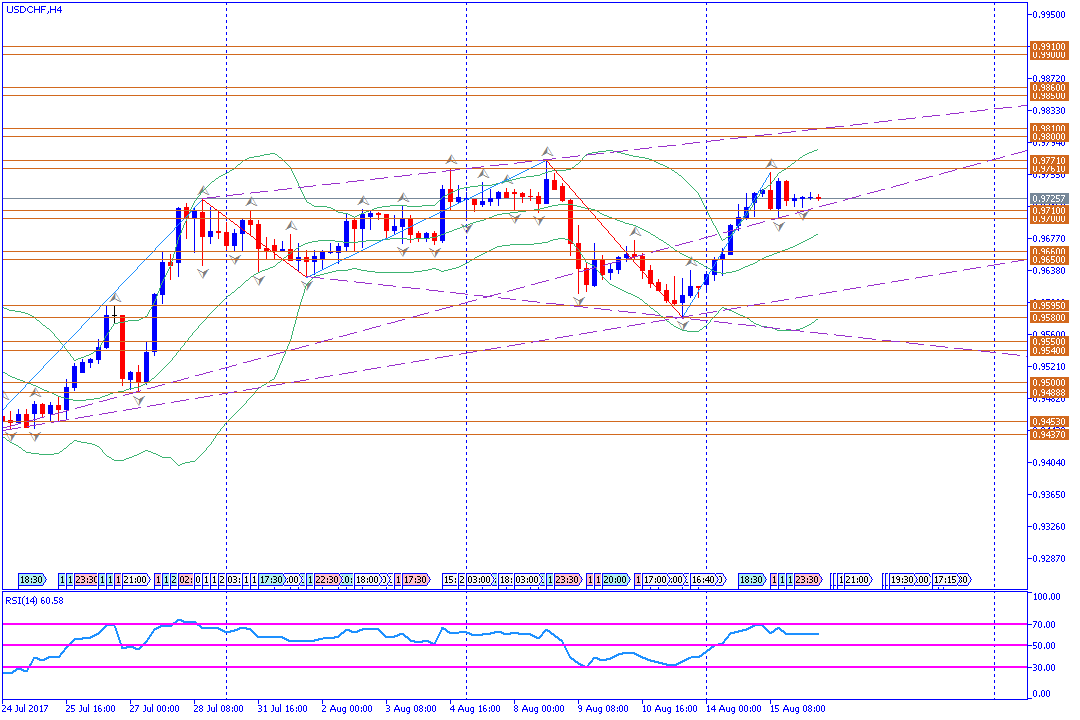The width and height of the screenshot is (1080, 720).
Task: Select the 0.97100 price level tag
Action: pyautogui.click(x=1048, y=210)
